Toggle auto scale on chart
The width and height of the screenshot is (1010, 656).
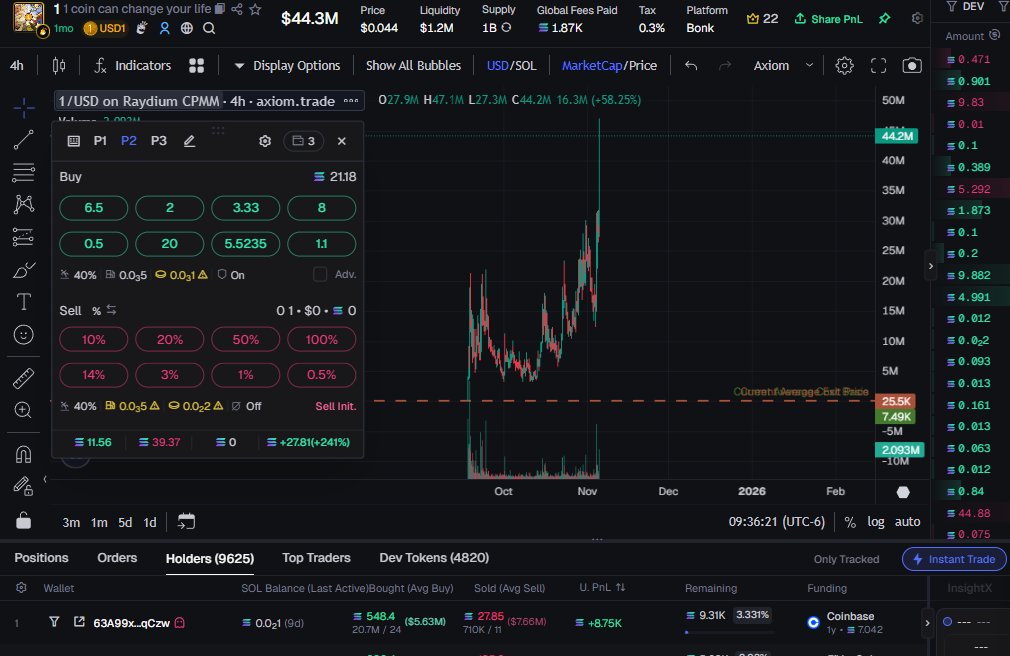click(908, 522)
